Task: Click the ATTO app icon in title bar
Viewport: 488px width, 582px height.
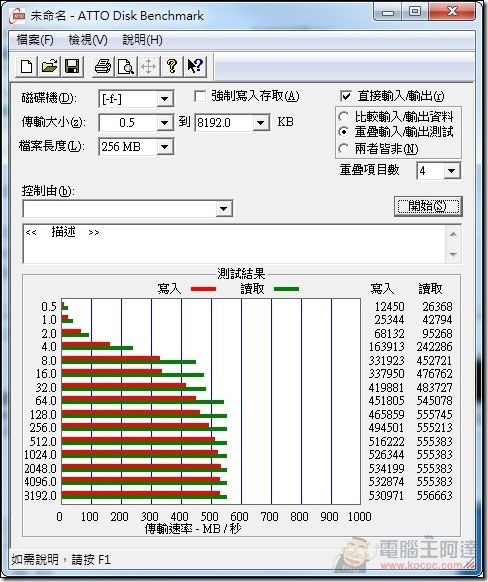Action: pyautogui.click(x=18, y=16)
